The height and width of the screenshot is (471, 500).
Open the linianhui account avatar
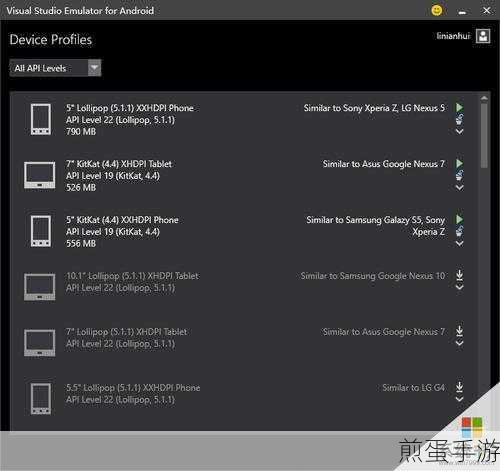483,36
